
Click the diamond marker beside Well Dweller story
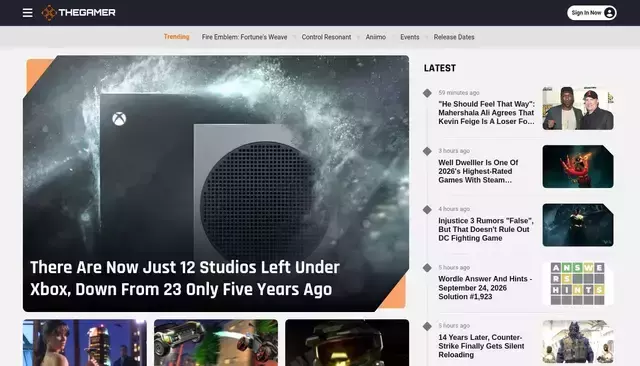pyautogui.click(x=427, y=151)
